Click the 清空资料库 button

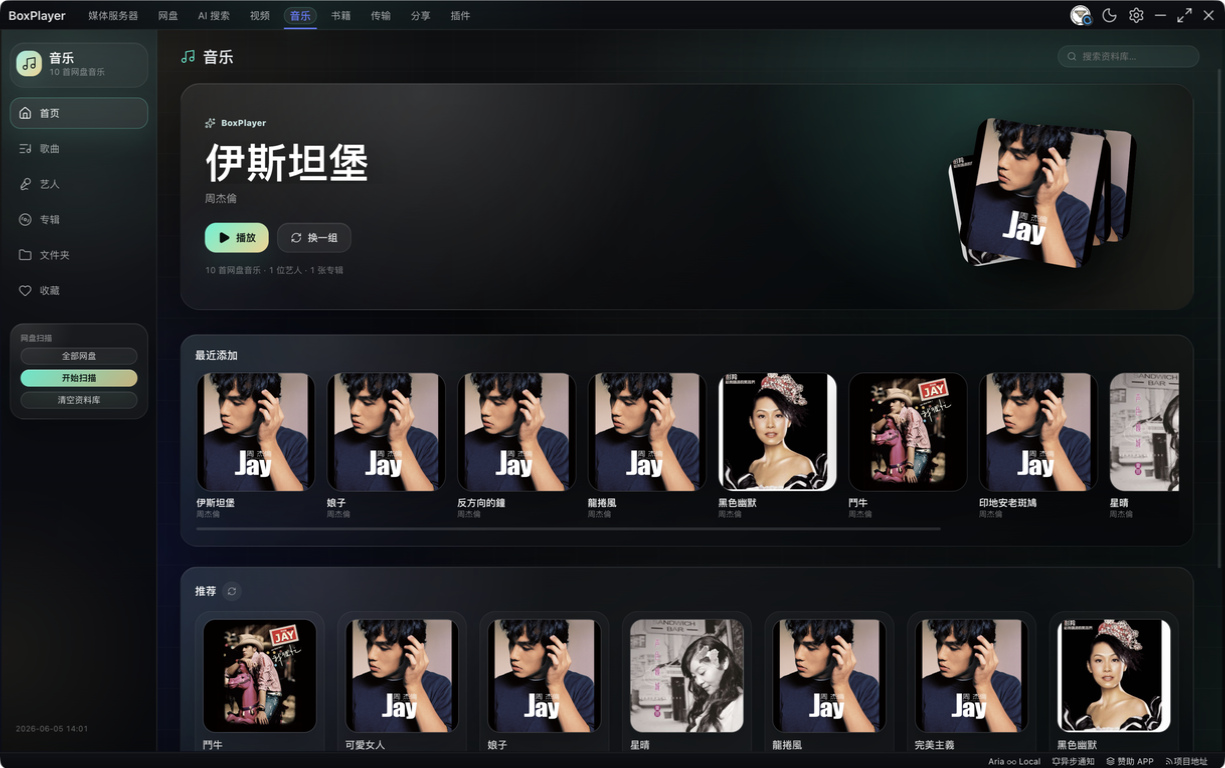pos(79,400)
